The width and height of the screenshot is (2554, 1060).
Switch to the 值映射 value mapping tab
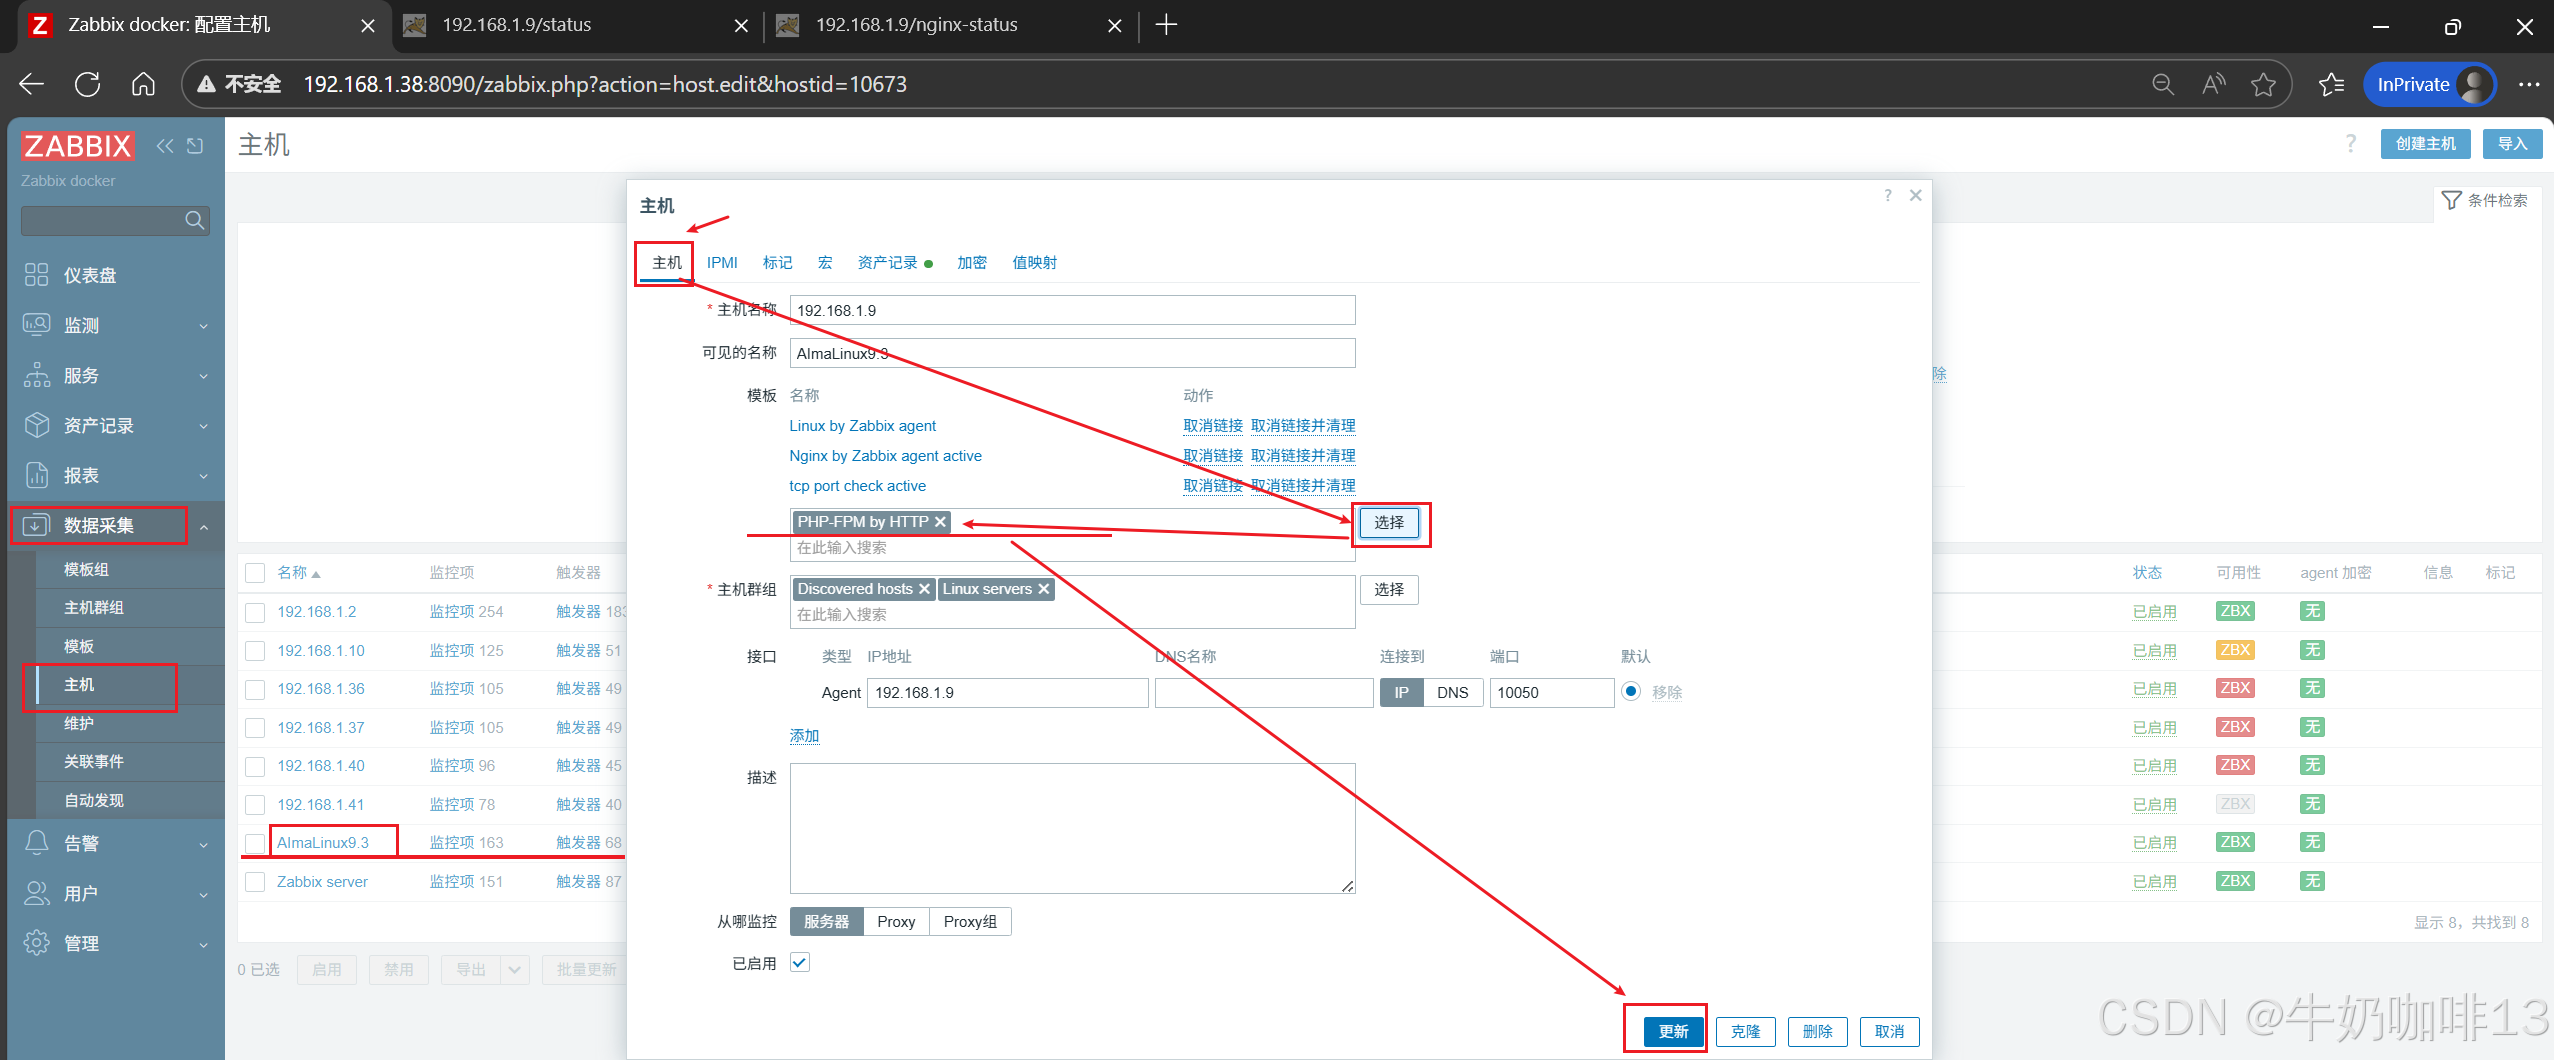click(x=1034, y=262)
